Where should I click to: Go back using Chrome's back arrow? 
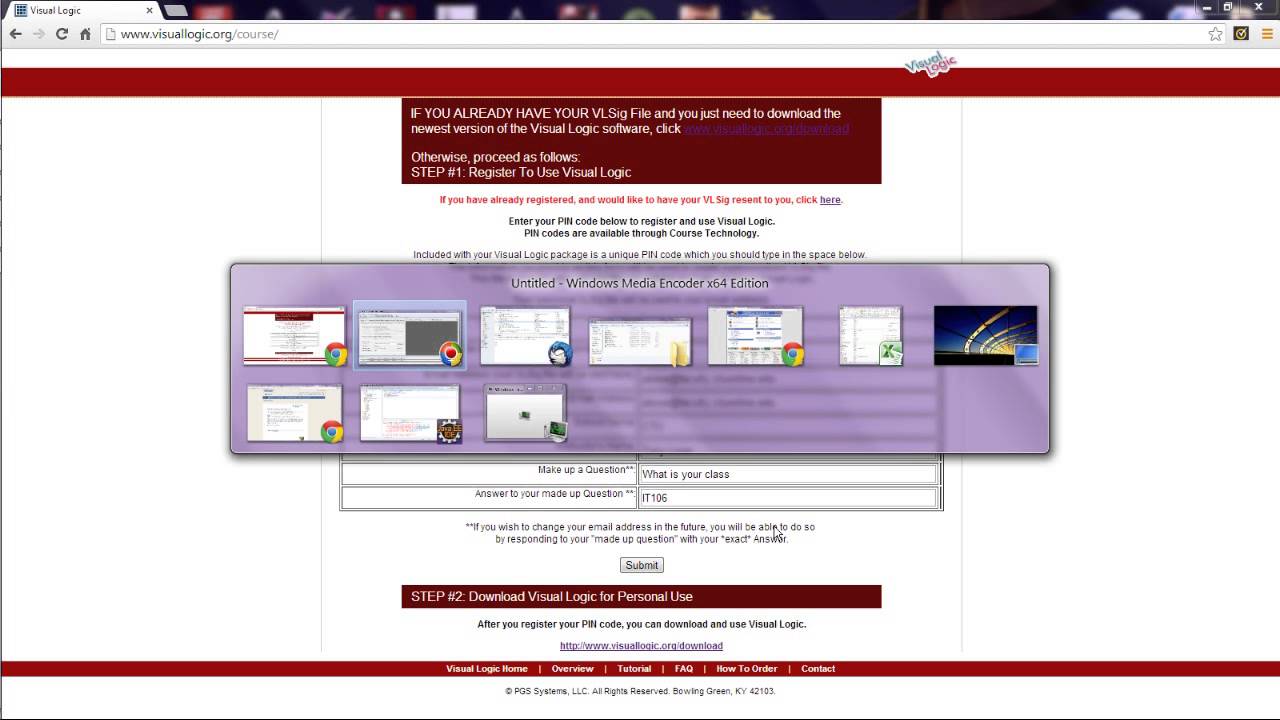click(x=15, y=34)
